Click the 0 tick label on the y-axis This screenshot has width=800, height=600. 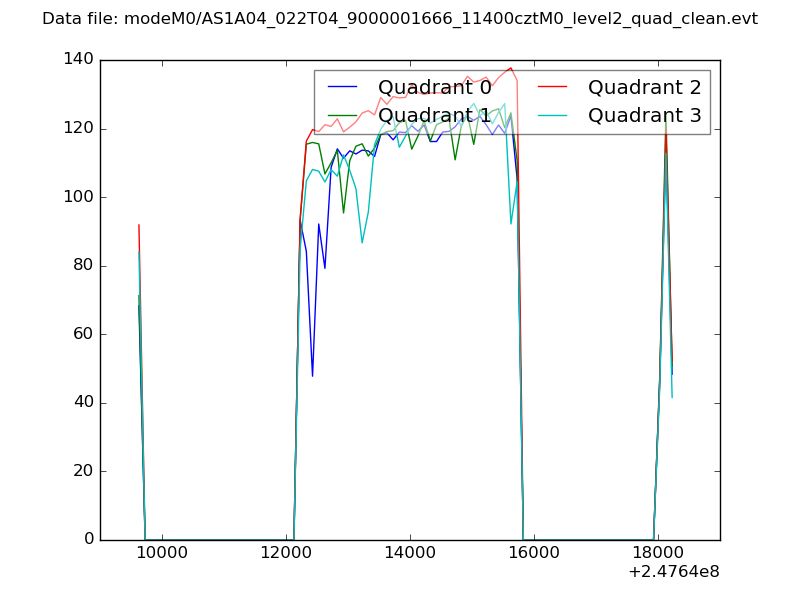(87, 540)
